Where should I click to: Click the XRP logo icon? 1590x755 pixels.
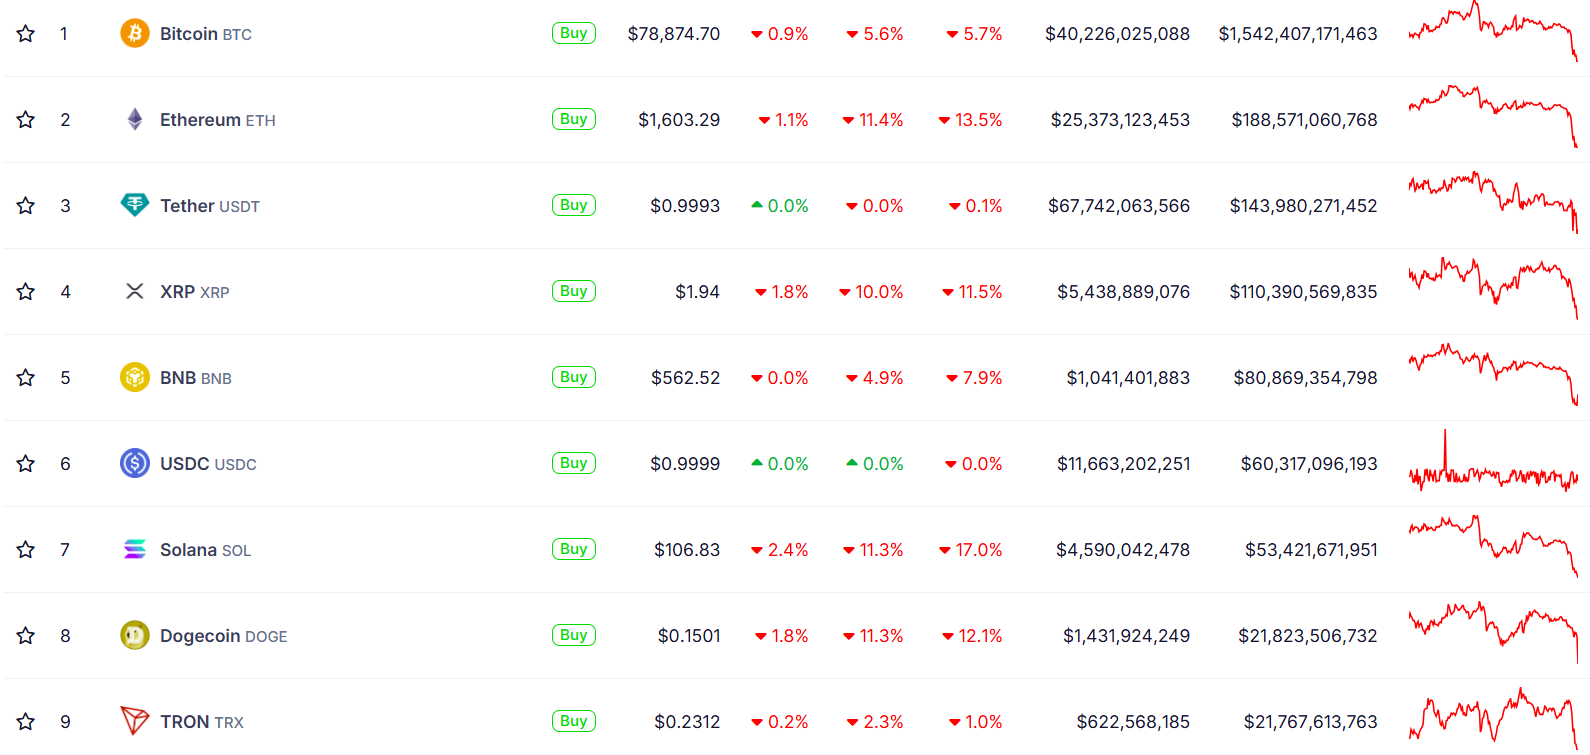(135, 291)
